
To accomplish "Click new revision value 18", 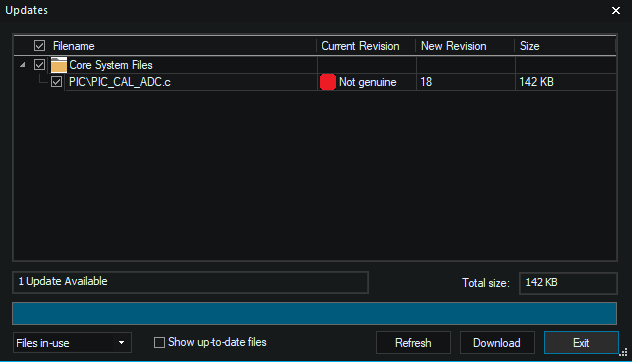I will tap(426, 82).
